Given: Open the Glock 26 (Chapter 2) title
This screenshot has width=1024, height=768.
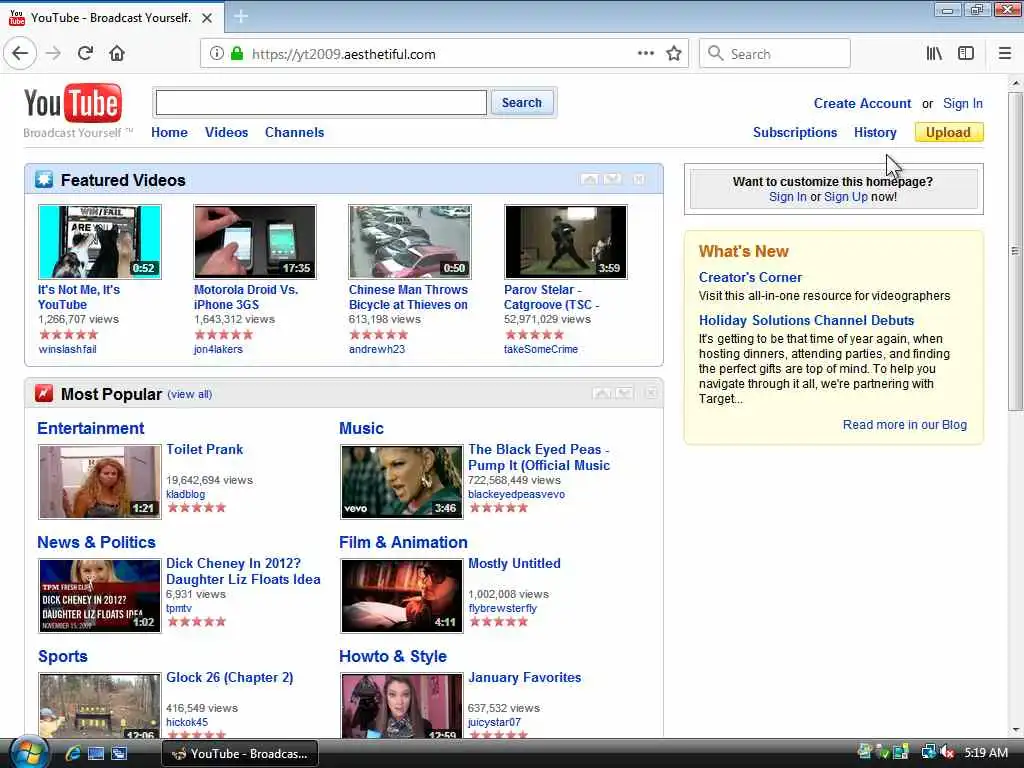Looking at the screenshot, I should (x=229, y=677).
